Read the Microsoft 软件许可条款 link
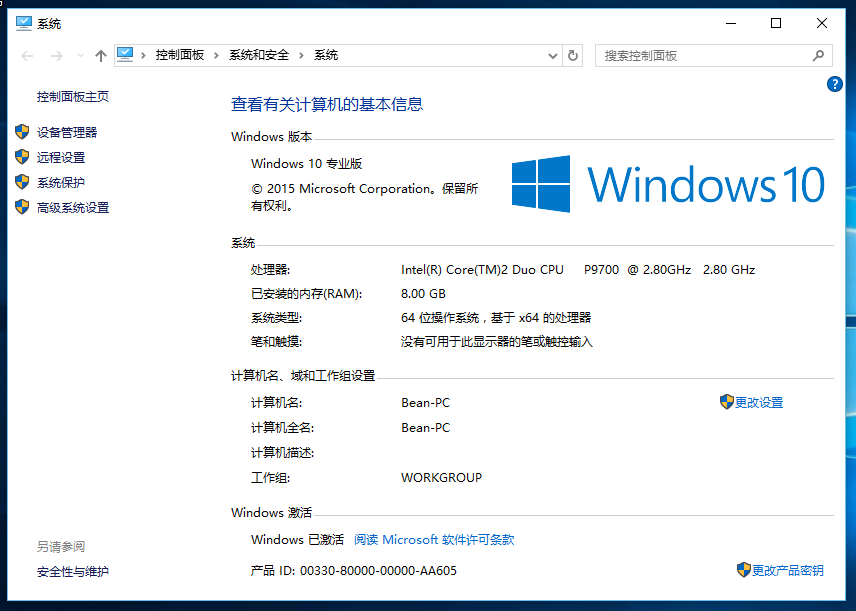This screenshot has width=856, height=611. click(434, 539)
